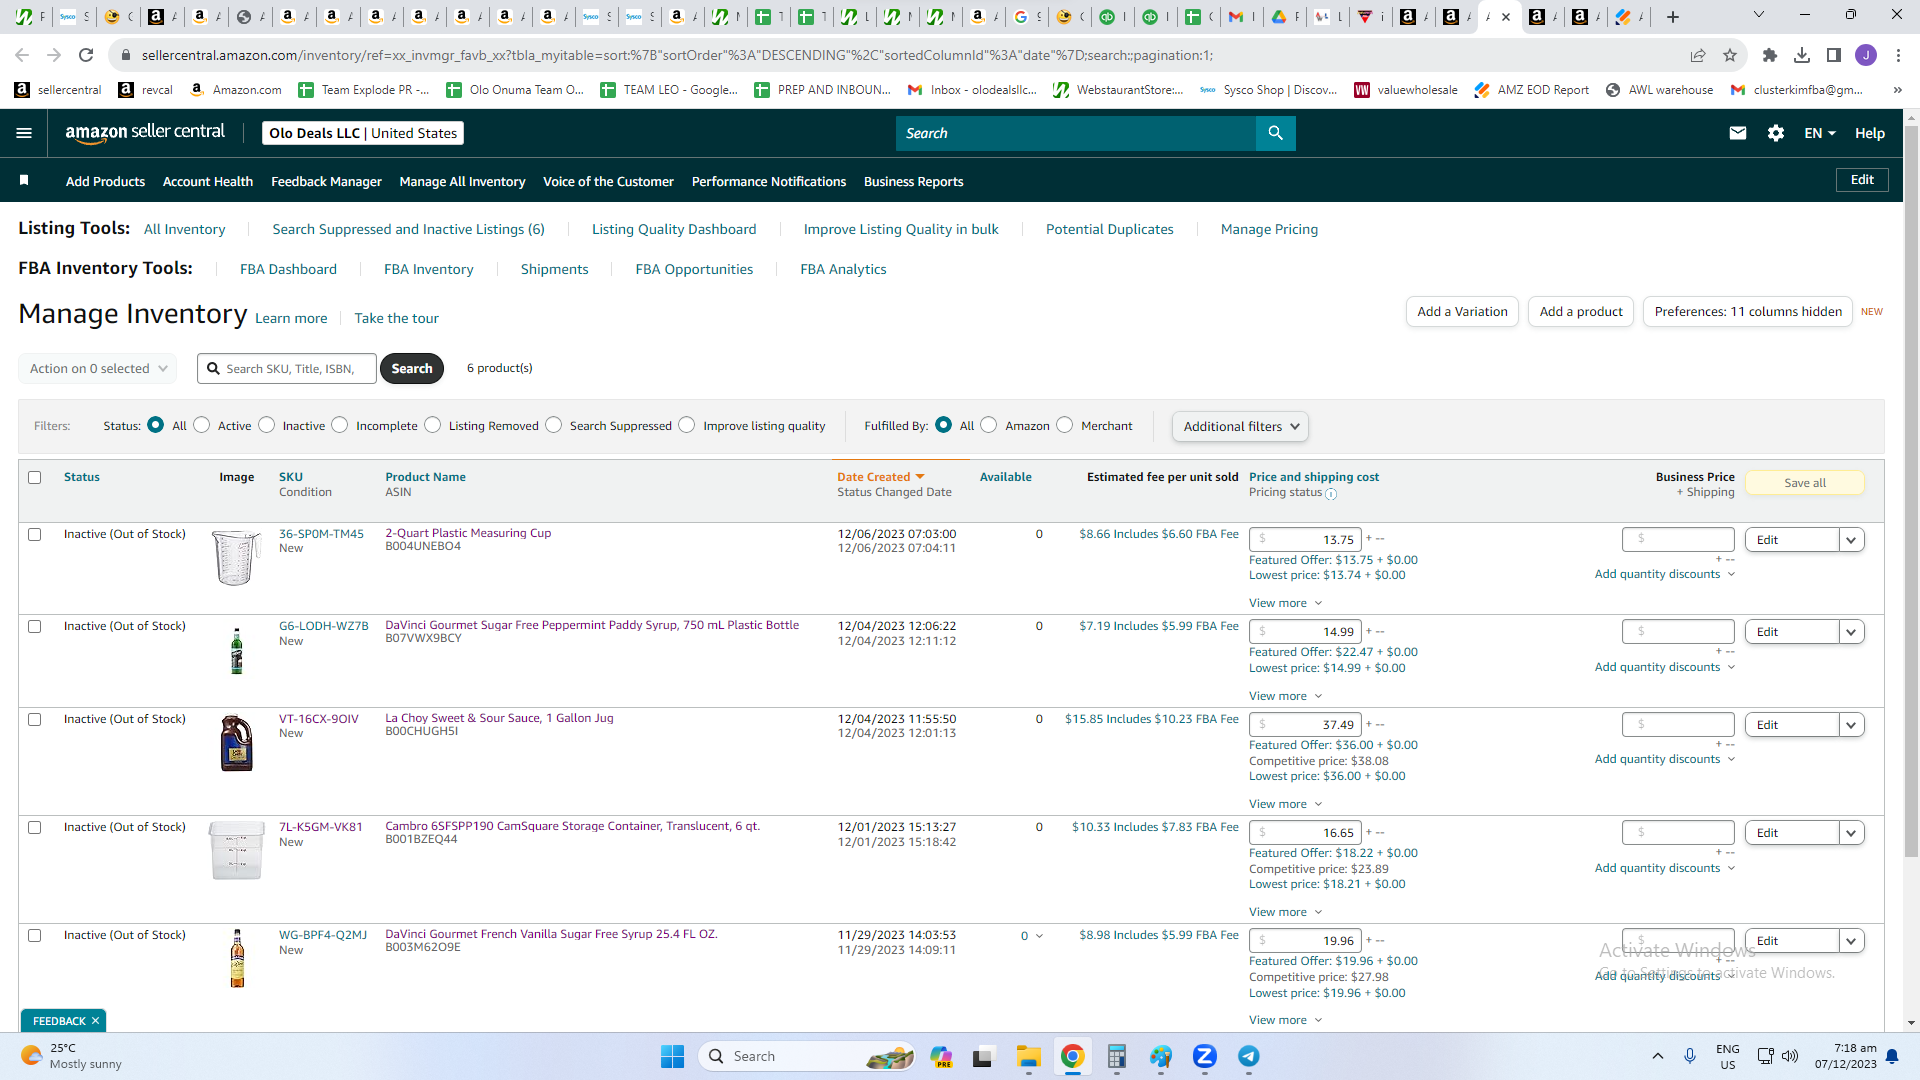The image size is (1920, 1080).
Task: Choose the Search Suppressed status radio button
Action: tap(554, 425)
